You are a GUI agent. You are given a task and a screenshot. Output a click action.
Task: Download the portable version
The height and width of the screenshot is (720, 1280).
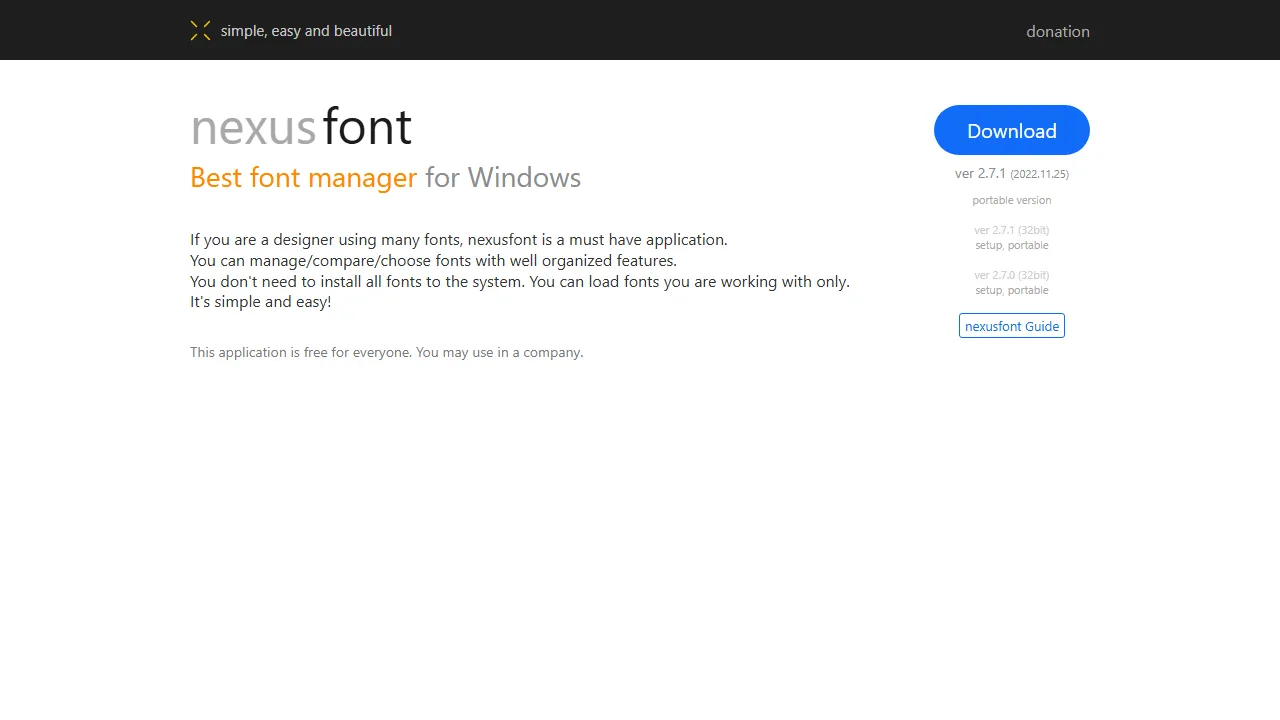tap(1011, 200)
